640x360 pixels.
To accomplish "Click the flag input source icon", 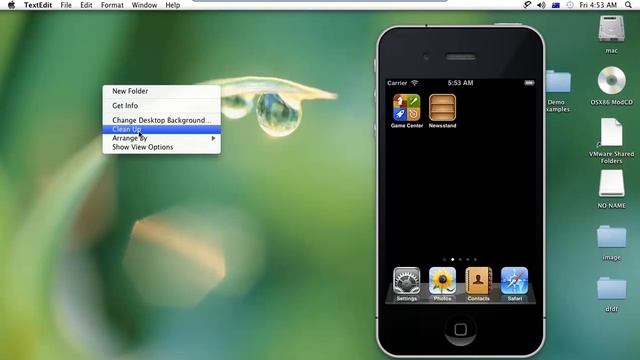I will [x=556, y=5].
